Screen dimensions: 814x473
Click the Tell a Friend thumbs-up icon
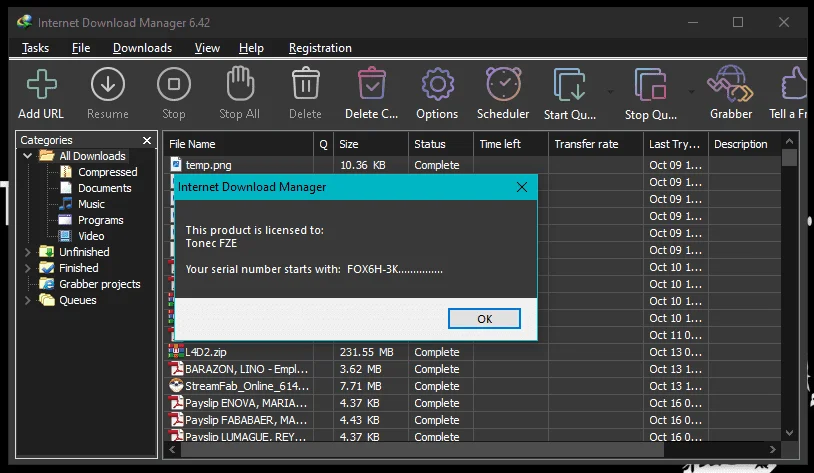point(794,84)
